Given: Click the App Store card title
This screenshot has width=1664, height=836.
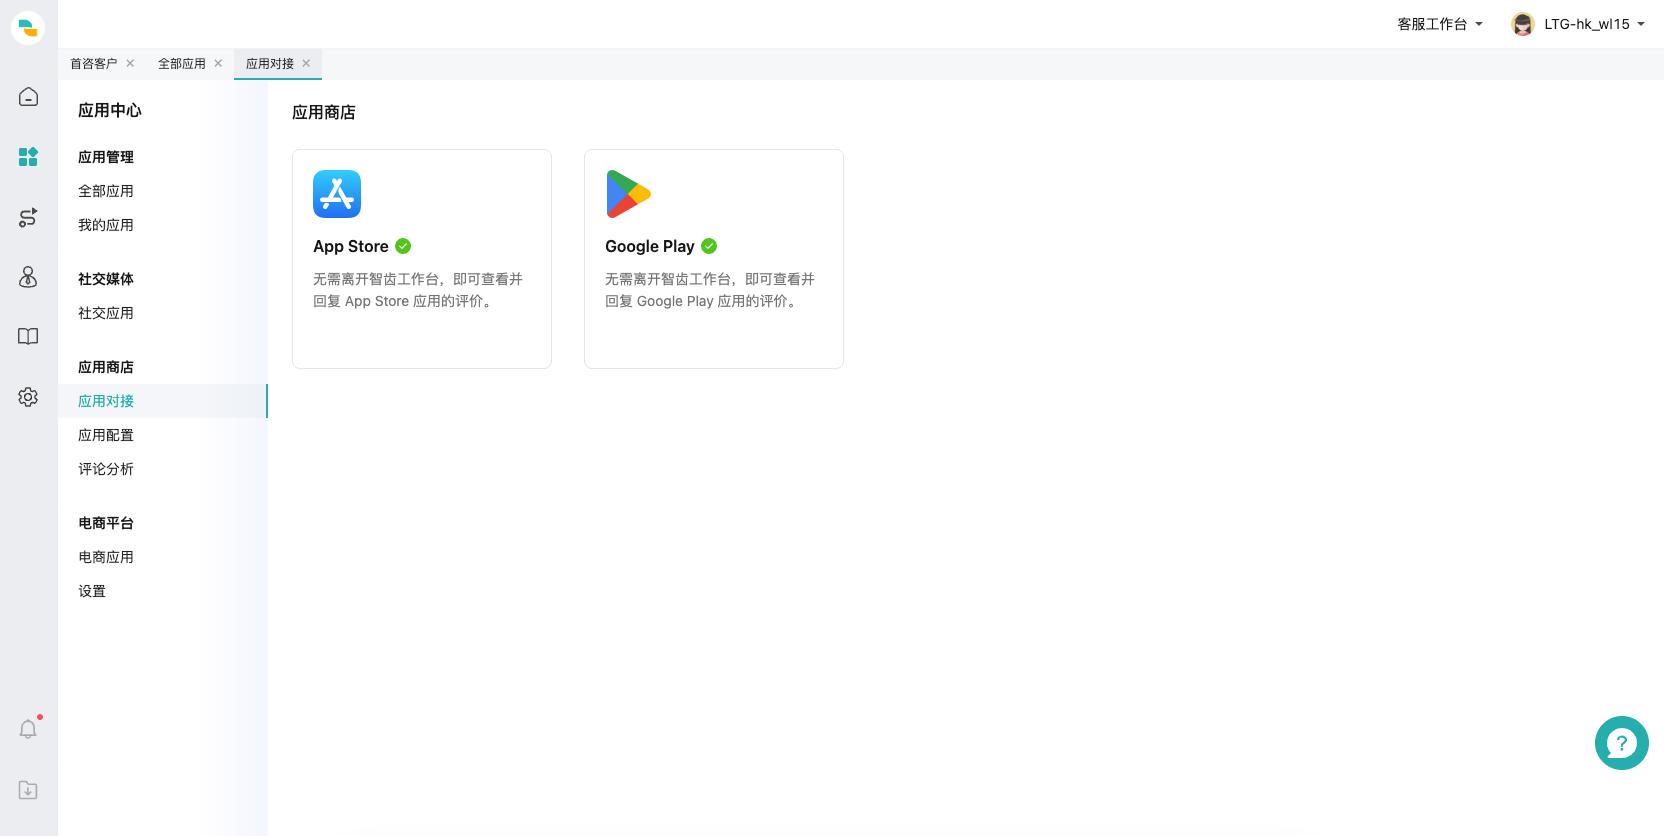Looking at the screenshot, I should (x=351, y=246).
